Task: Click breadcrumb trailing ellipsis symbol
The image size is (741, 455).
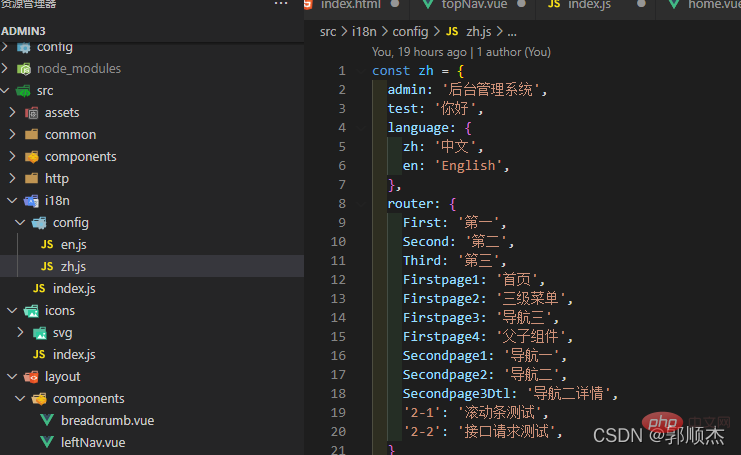Action: pyautogui.click(x=512, y=32)
